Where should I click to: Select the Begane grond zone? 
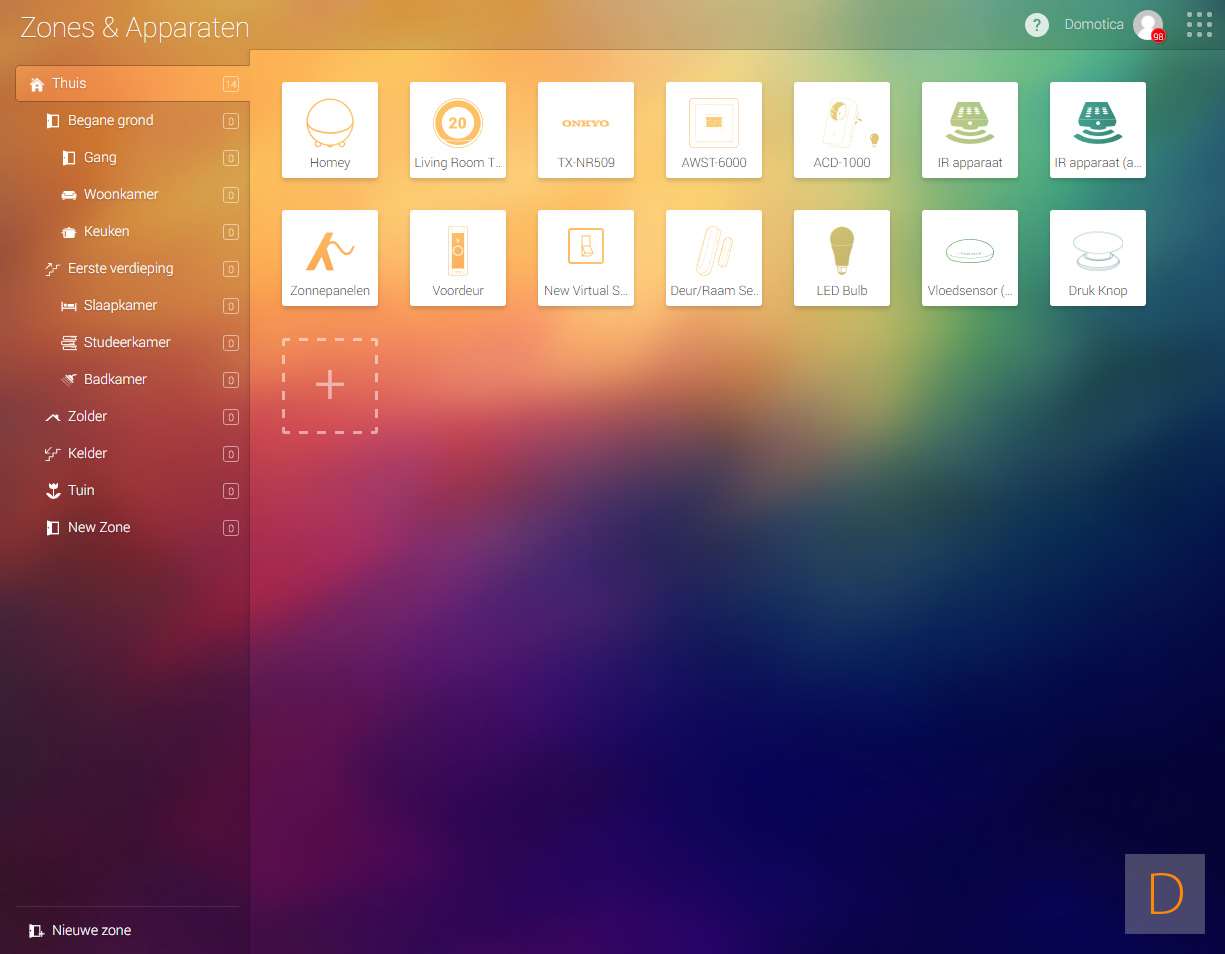click(110, 121)
